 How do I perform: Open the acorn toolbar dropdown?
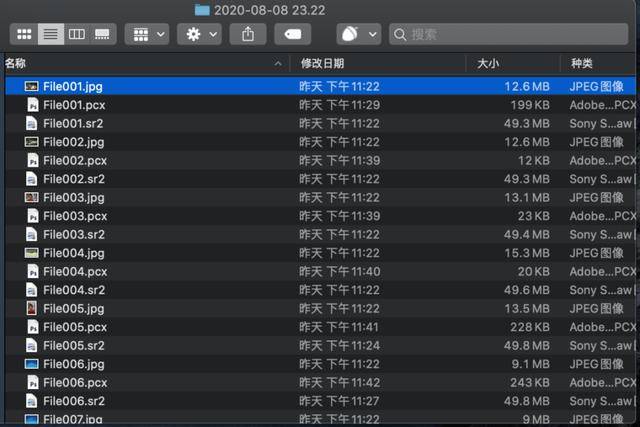[358, 34]
